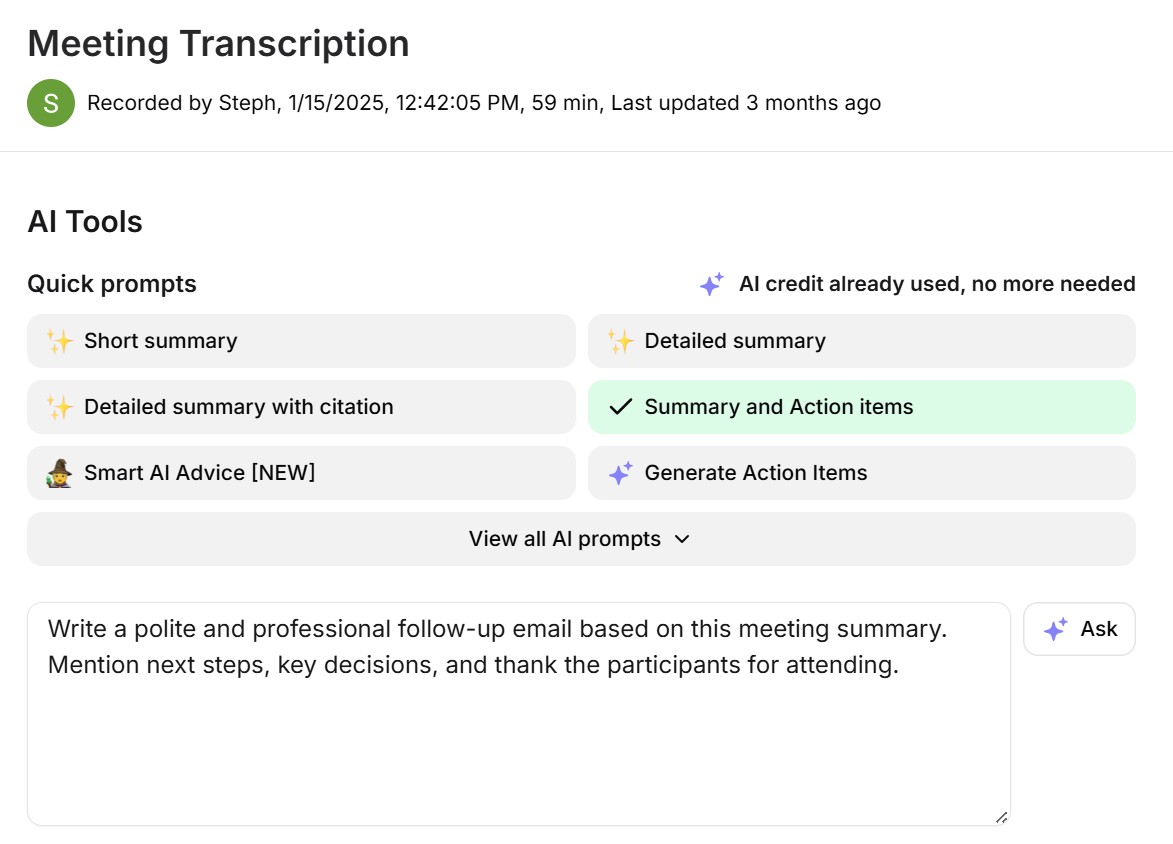
Task: Click the wizard emoji on Smart AI Advice
Action: (x=61, y=472)
